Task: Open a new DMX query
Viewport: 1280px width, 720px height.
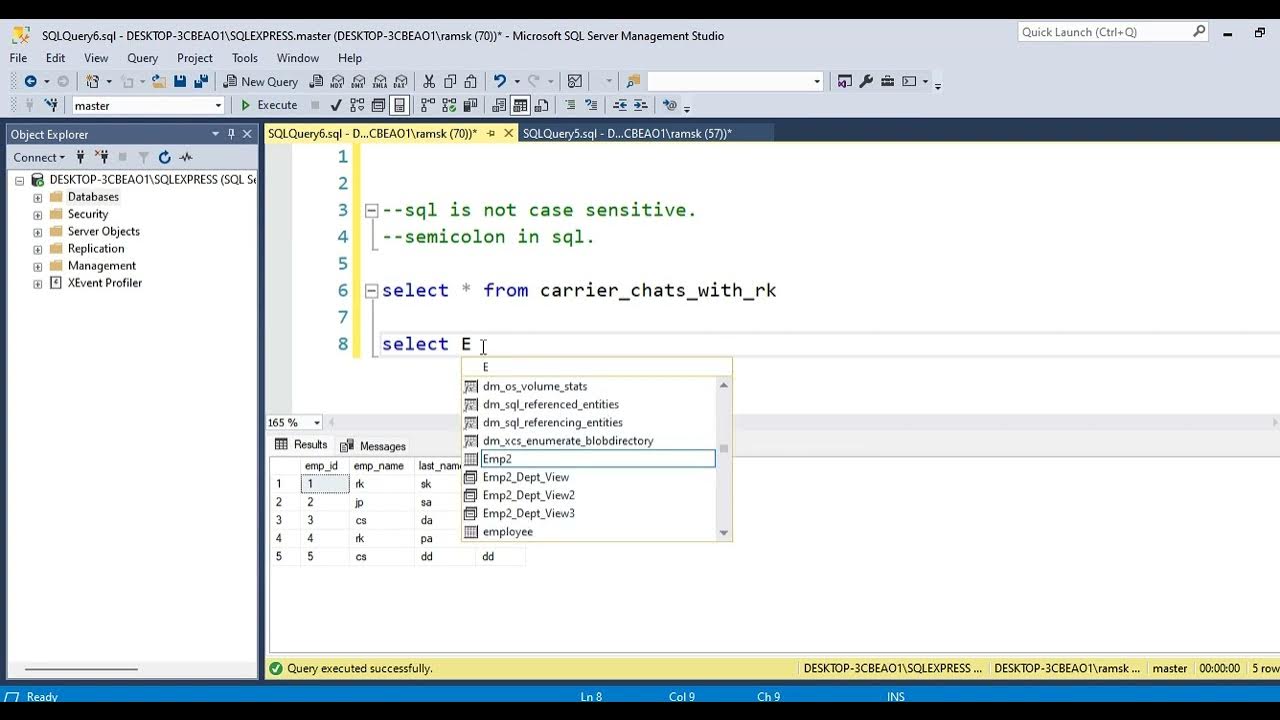Action: pos(358,81)
